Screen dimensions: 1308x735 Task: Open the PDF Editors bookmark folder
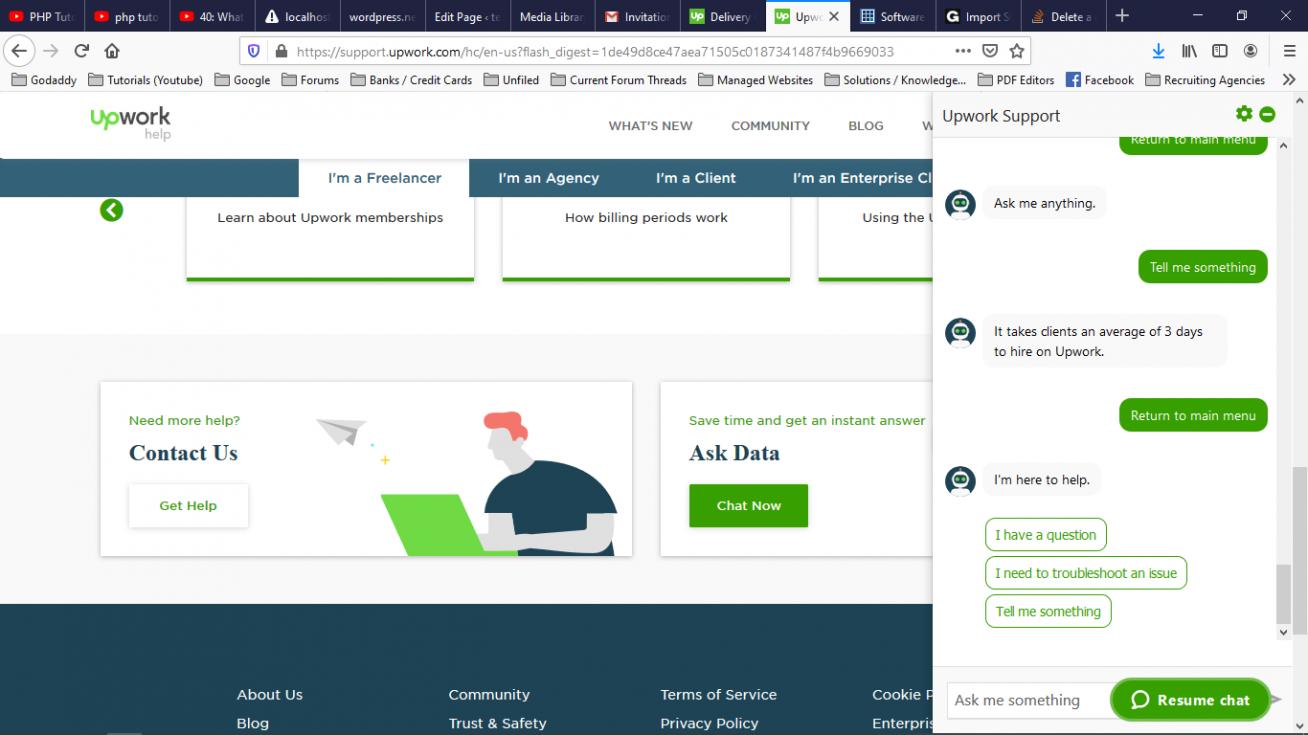pos(1015,80)
